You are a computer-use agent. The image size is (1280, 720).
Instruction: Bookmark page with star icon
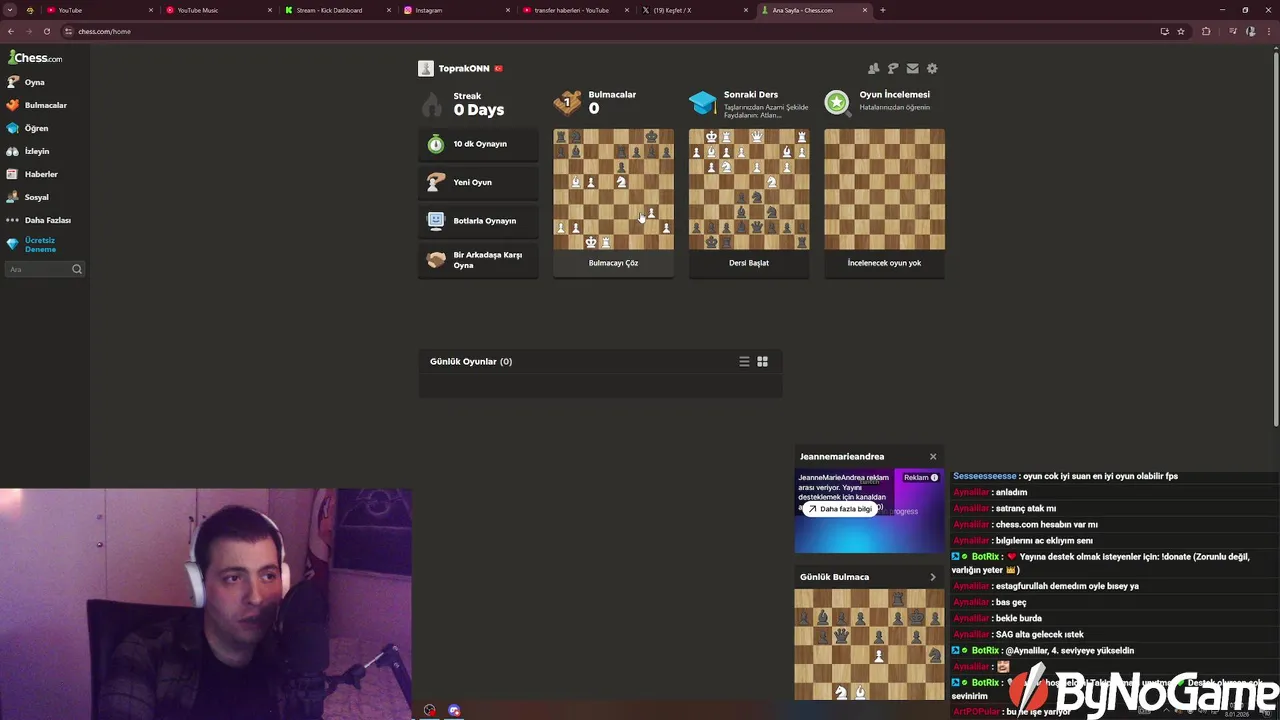(1181, 31)
